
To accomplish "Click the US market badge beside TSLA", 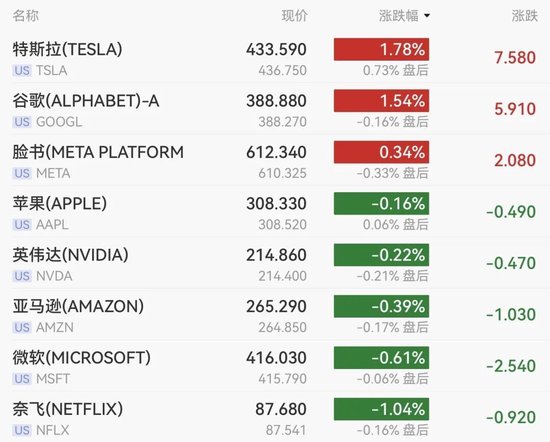I will click(x=22, y=71).
